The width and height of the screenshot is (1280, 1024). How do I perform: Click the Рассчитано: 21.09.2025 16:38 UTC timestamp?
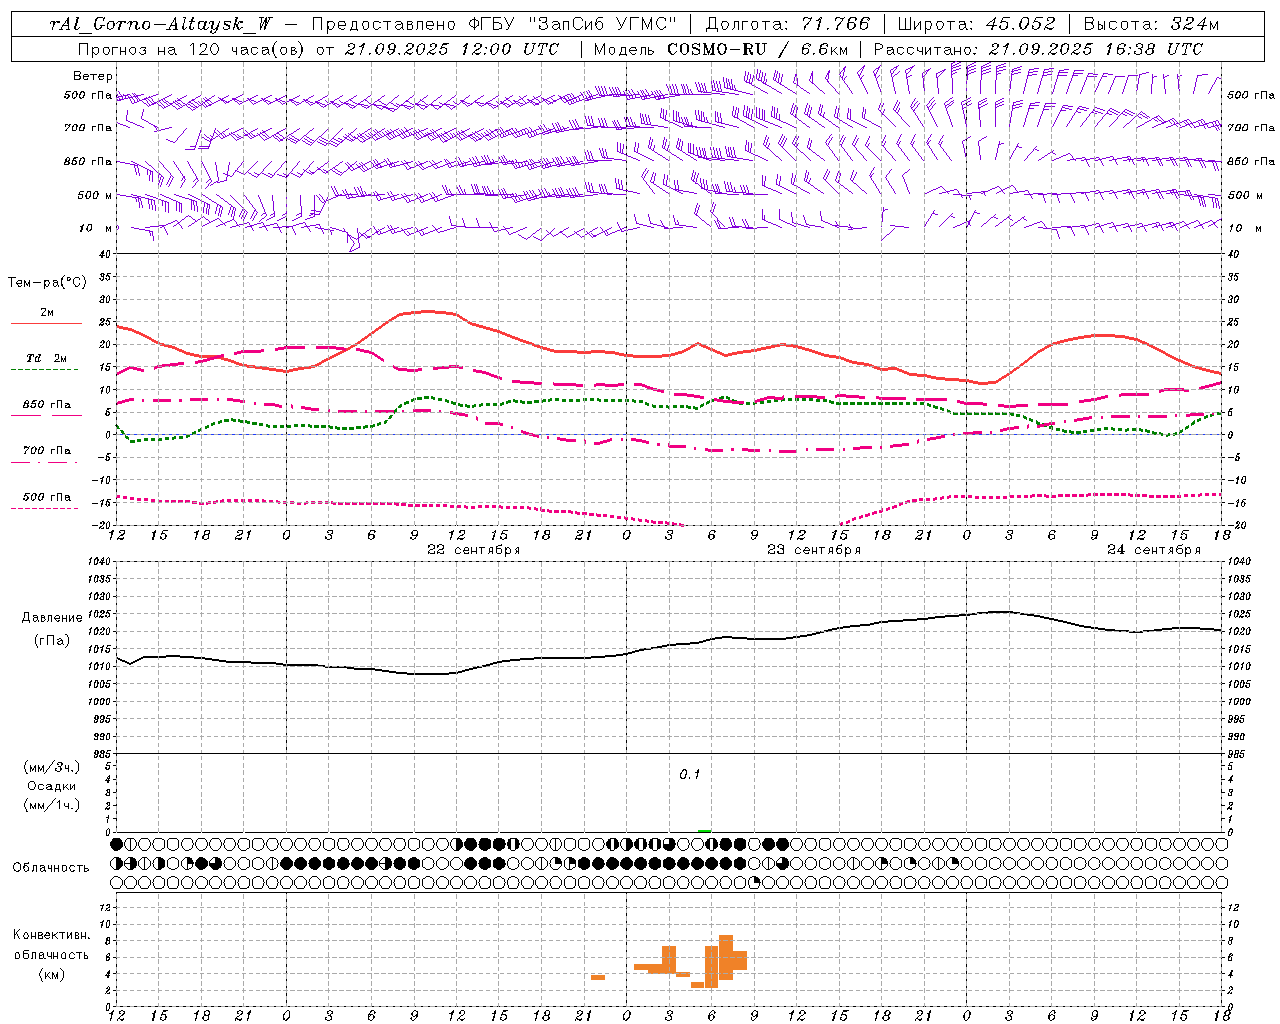1039,49
